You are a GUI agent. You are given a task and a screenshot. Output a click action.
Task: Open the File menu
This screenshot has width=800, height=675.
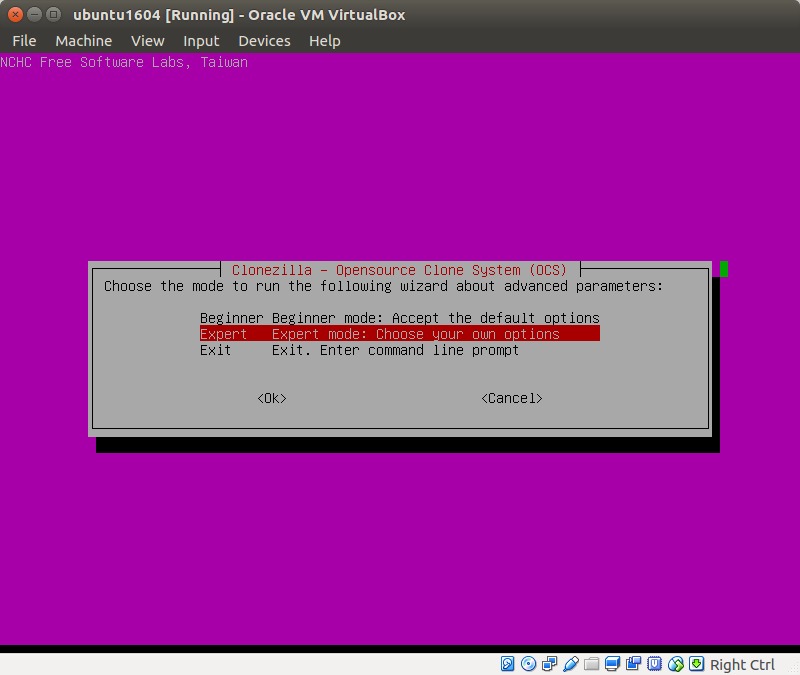tap(24, 41)
